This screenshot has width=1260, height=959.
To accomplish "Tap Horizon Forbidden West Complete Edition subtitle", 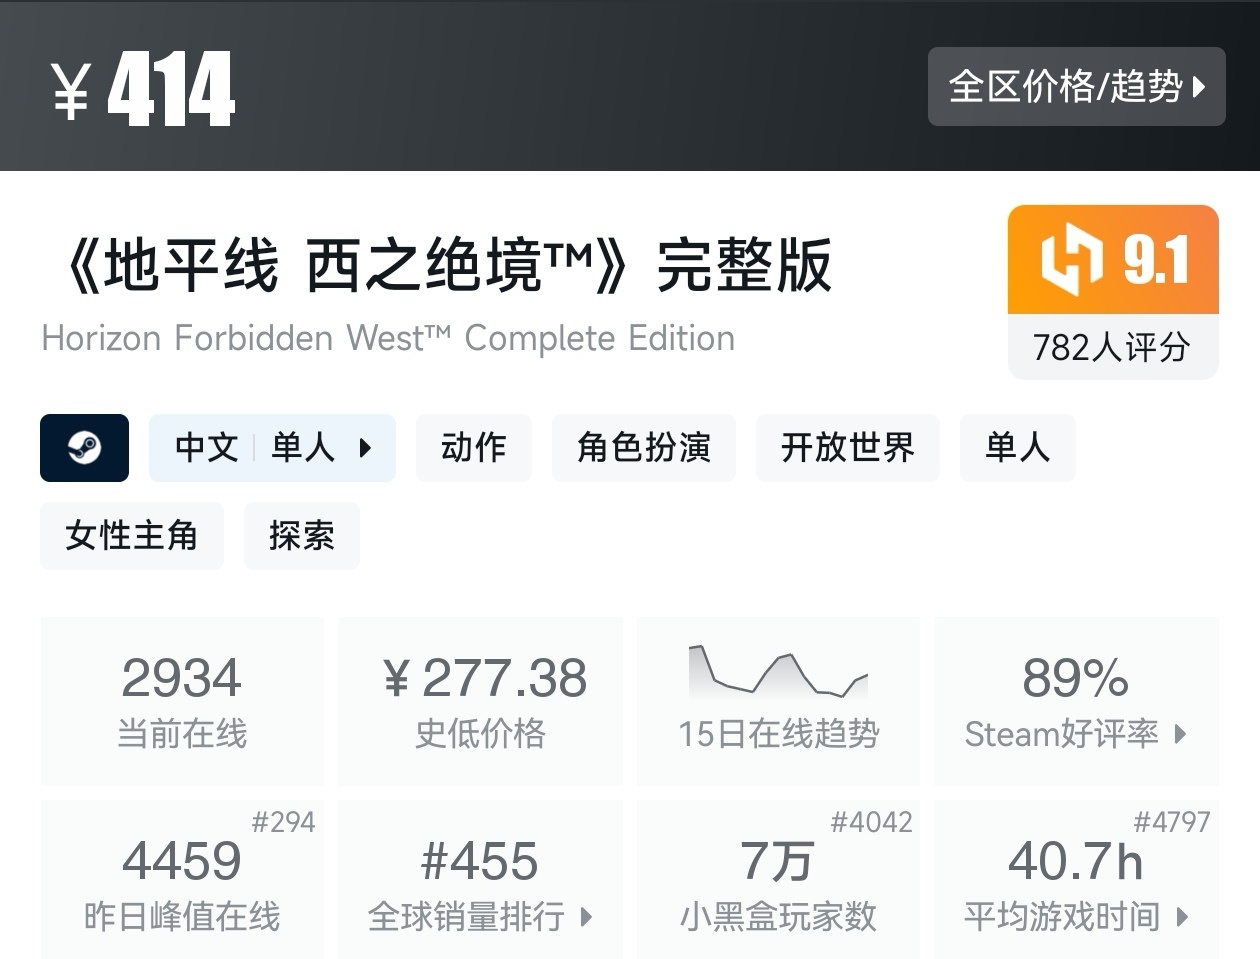I will [x=388, y=339].
